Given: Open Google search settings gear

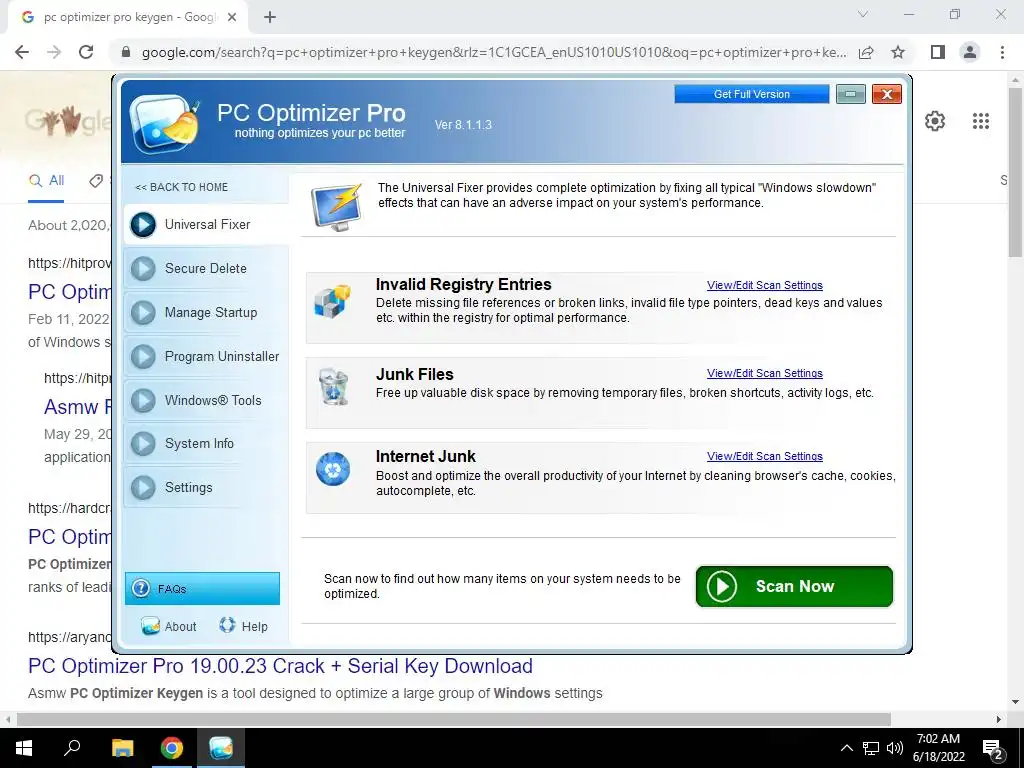Looking at the screenshot, I should pyautogui.click(x=935, y=121).
